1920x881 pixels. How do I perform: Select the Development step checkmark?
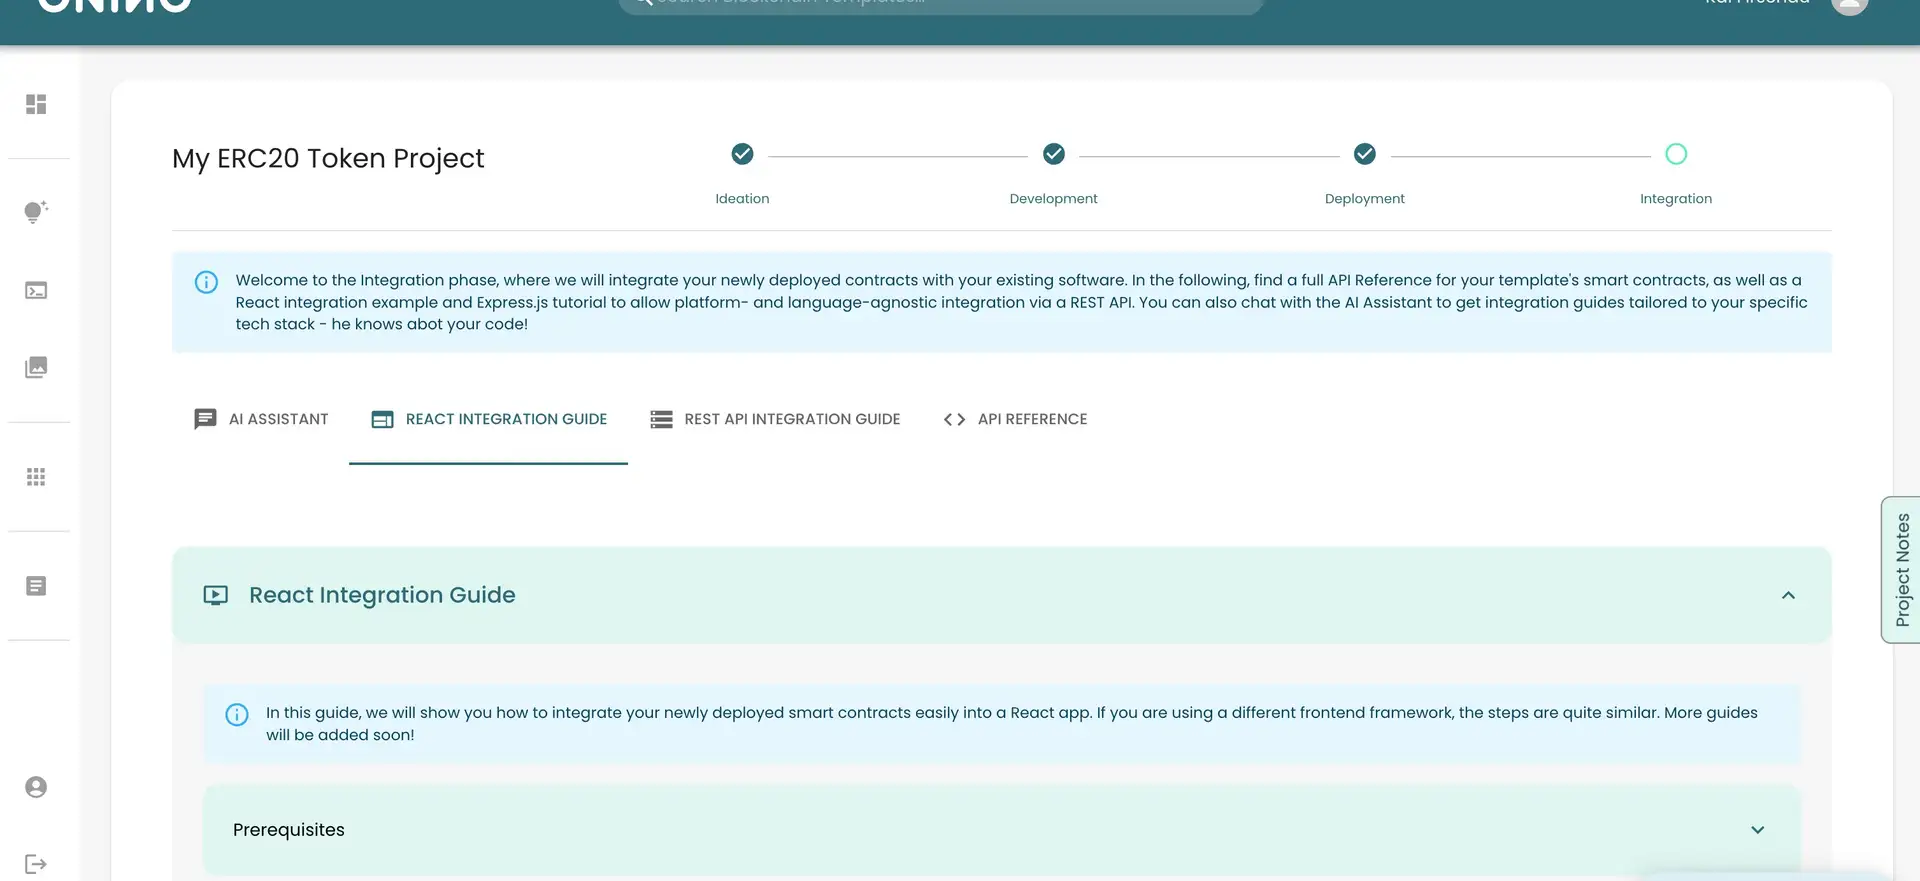click(1053, 154)
